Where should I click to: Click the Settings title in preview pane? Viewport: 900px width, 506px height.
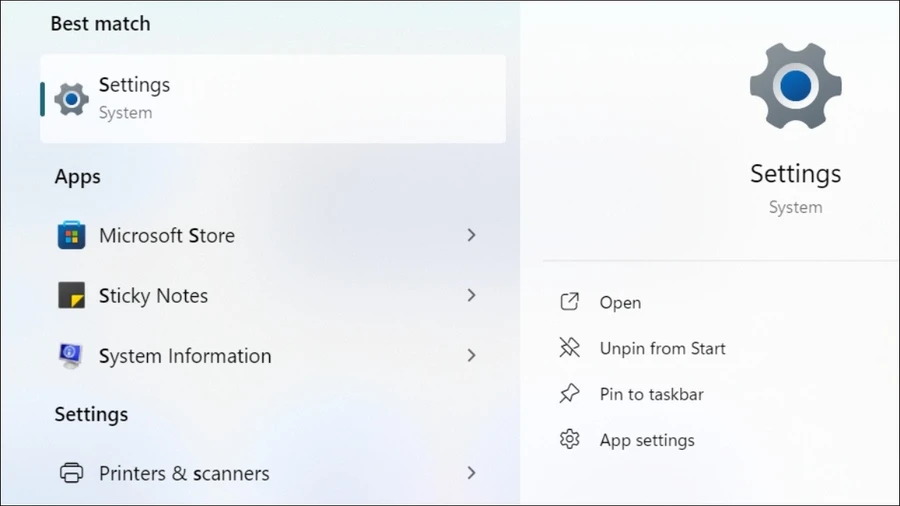pyautogui.click(x=796, y=174)
